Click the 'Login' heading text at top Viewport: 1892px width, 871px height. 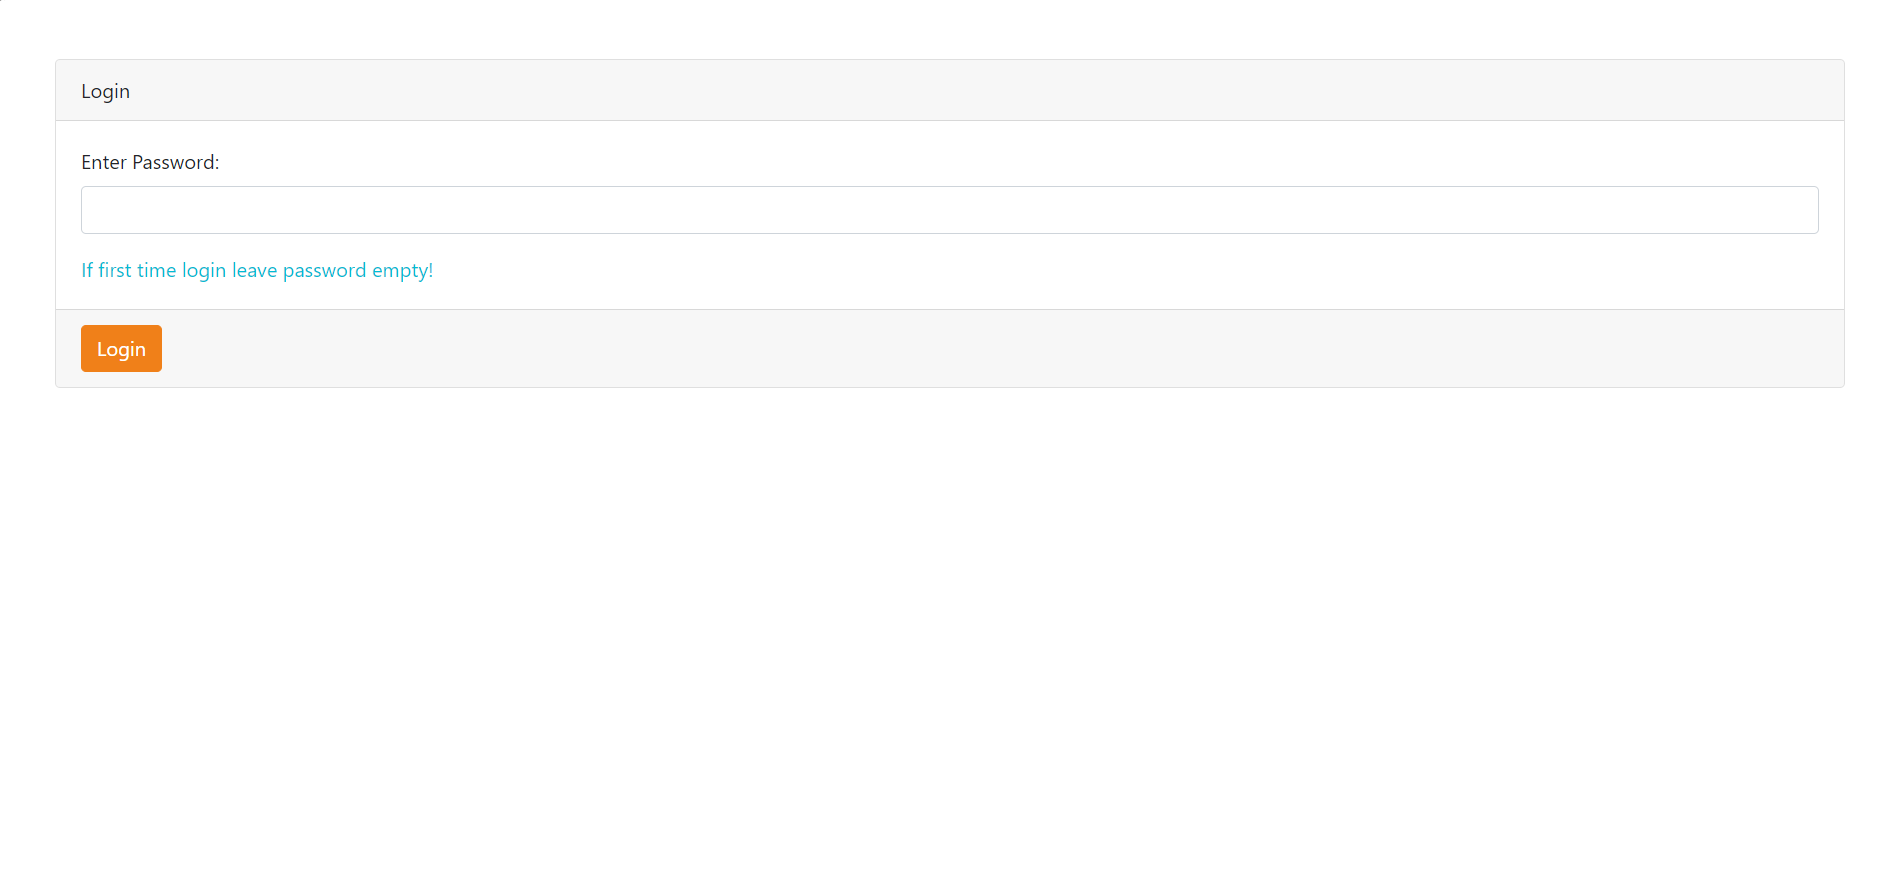[x=105, y=91]
